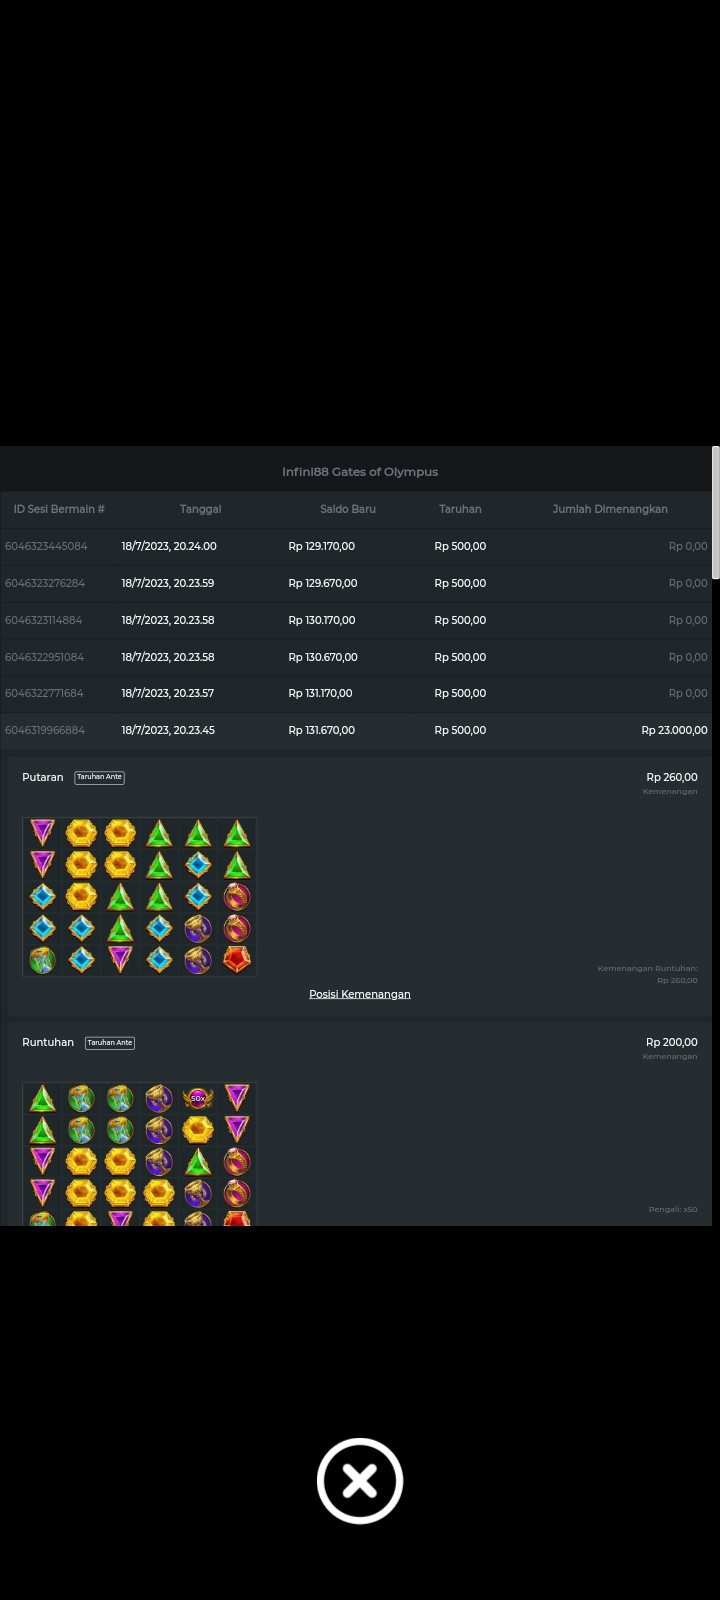The image size is (720, 1600).
Task: Click the date 18/7/2023, 20.23.59
Action: [168, 583]
